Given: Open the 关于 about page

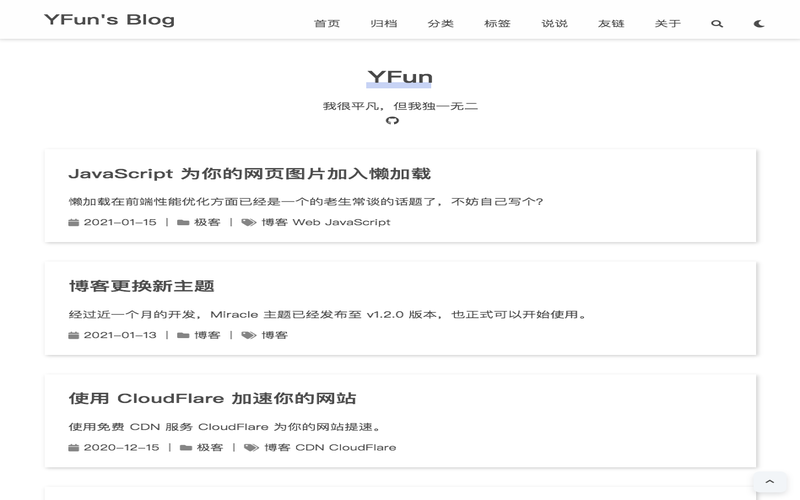Looking at the screenshot, I should tap(668, 24).
